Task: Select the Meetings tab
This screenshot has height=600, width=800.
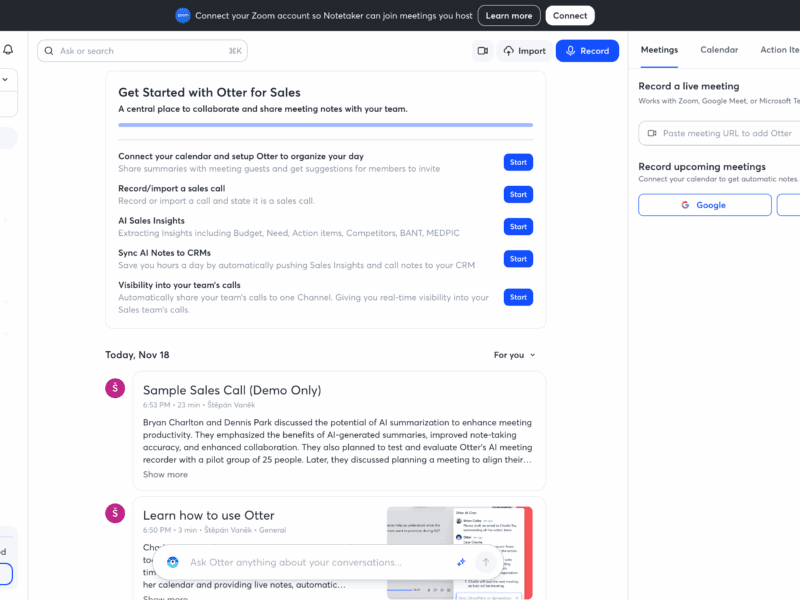Action: click(659, 50)
